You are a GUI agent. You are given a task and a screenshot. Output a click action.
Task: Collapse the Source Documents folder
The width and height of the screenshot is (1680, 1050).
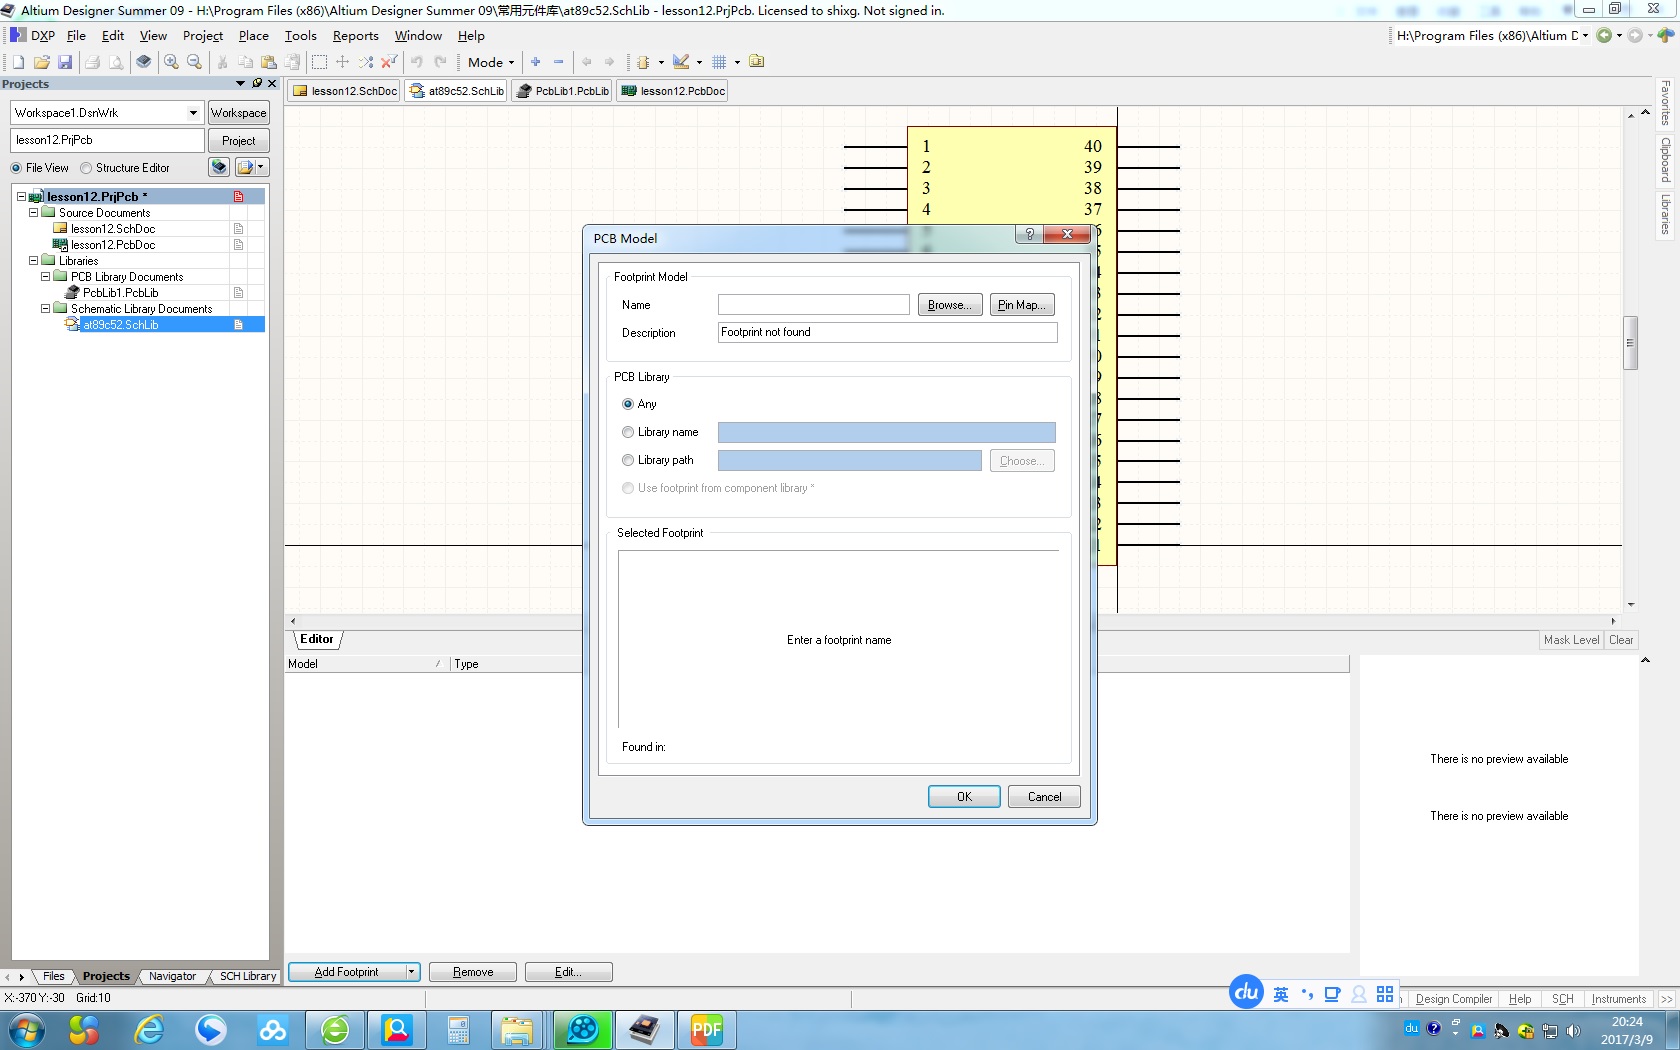33,213
